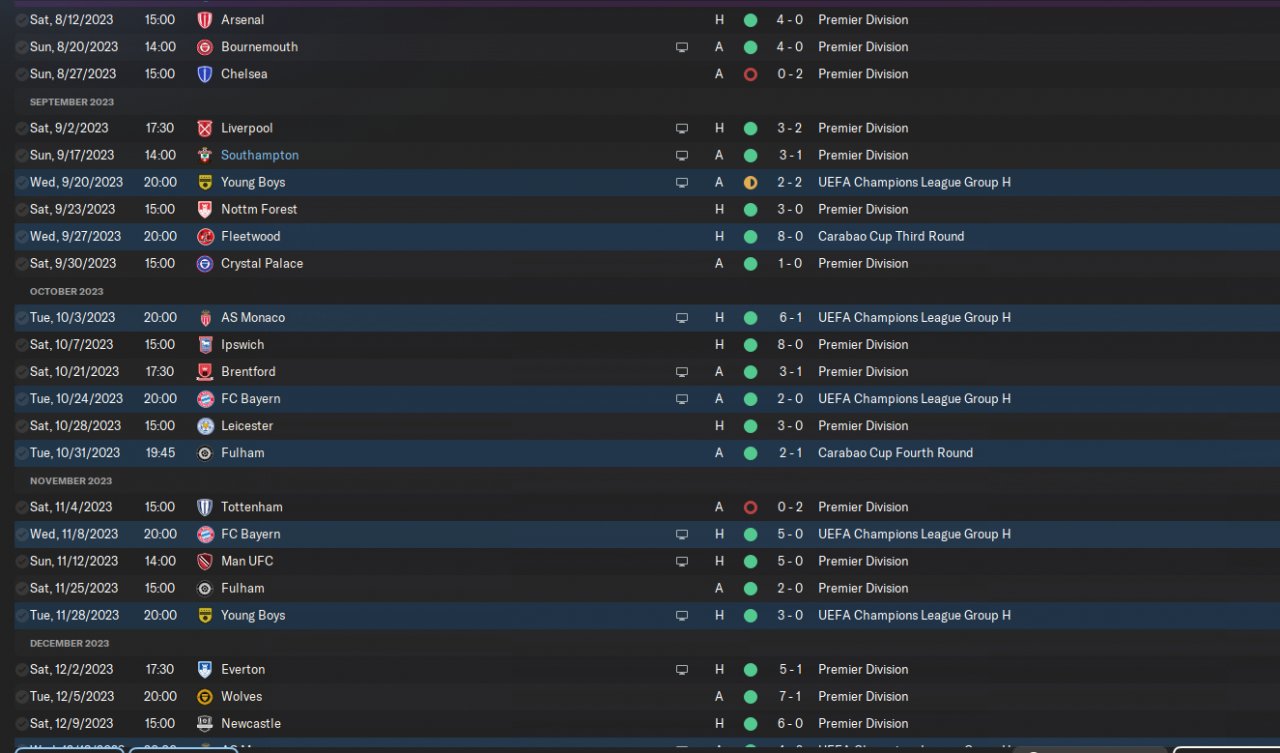1280x753 pixels.
Task: Click the TV broadcast icon on Bournemouth row
Action: coord(682,47)
